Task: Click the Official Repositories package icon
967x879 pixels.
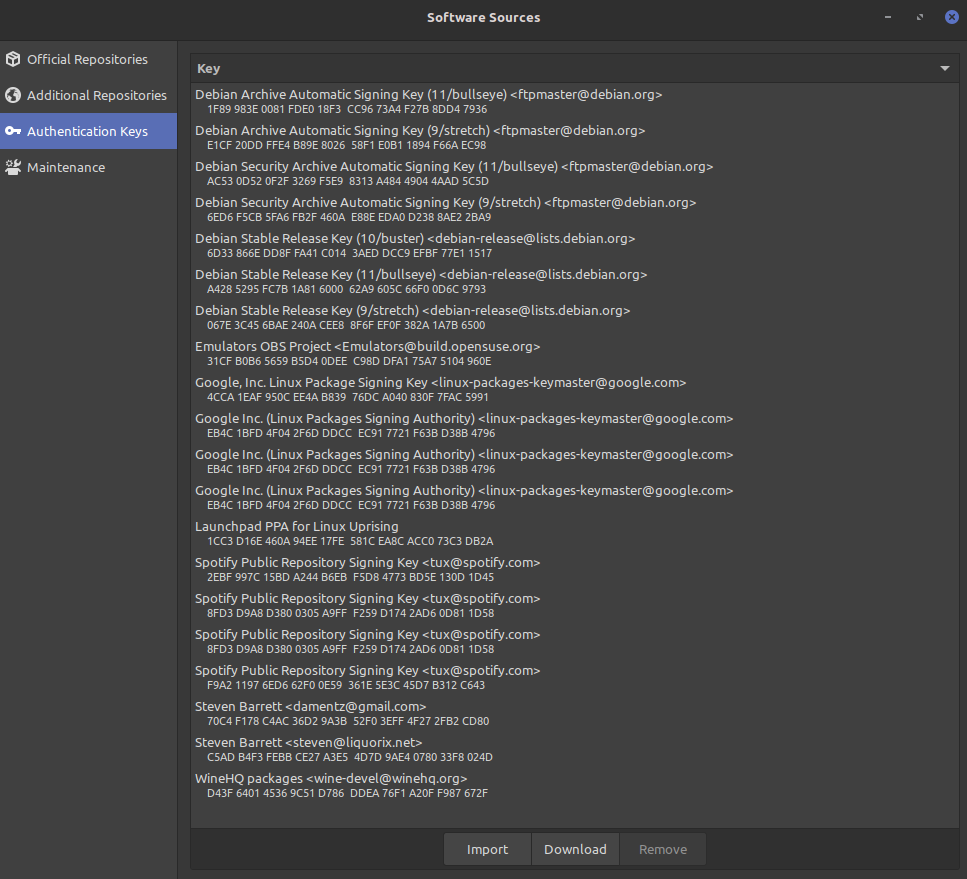Action: pyautogui.click(x=13, y=59)
